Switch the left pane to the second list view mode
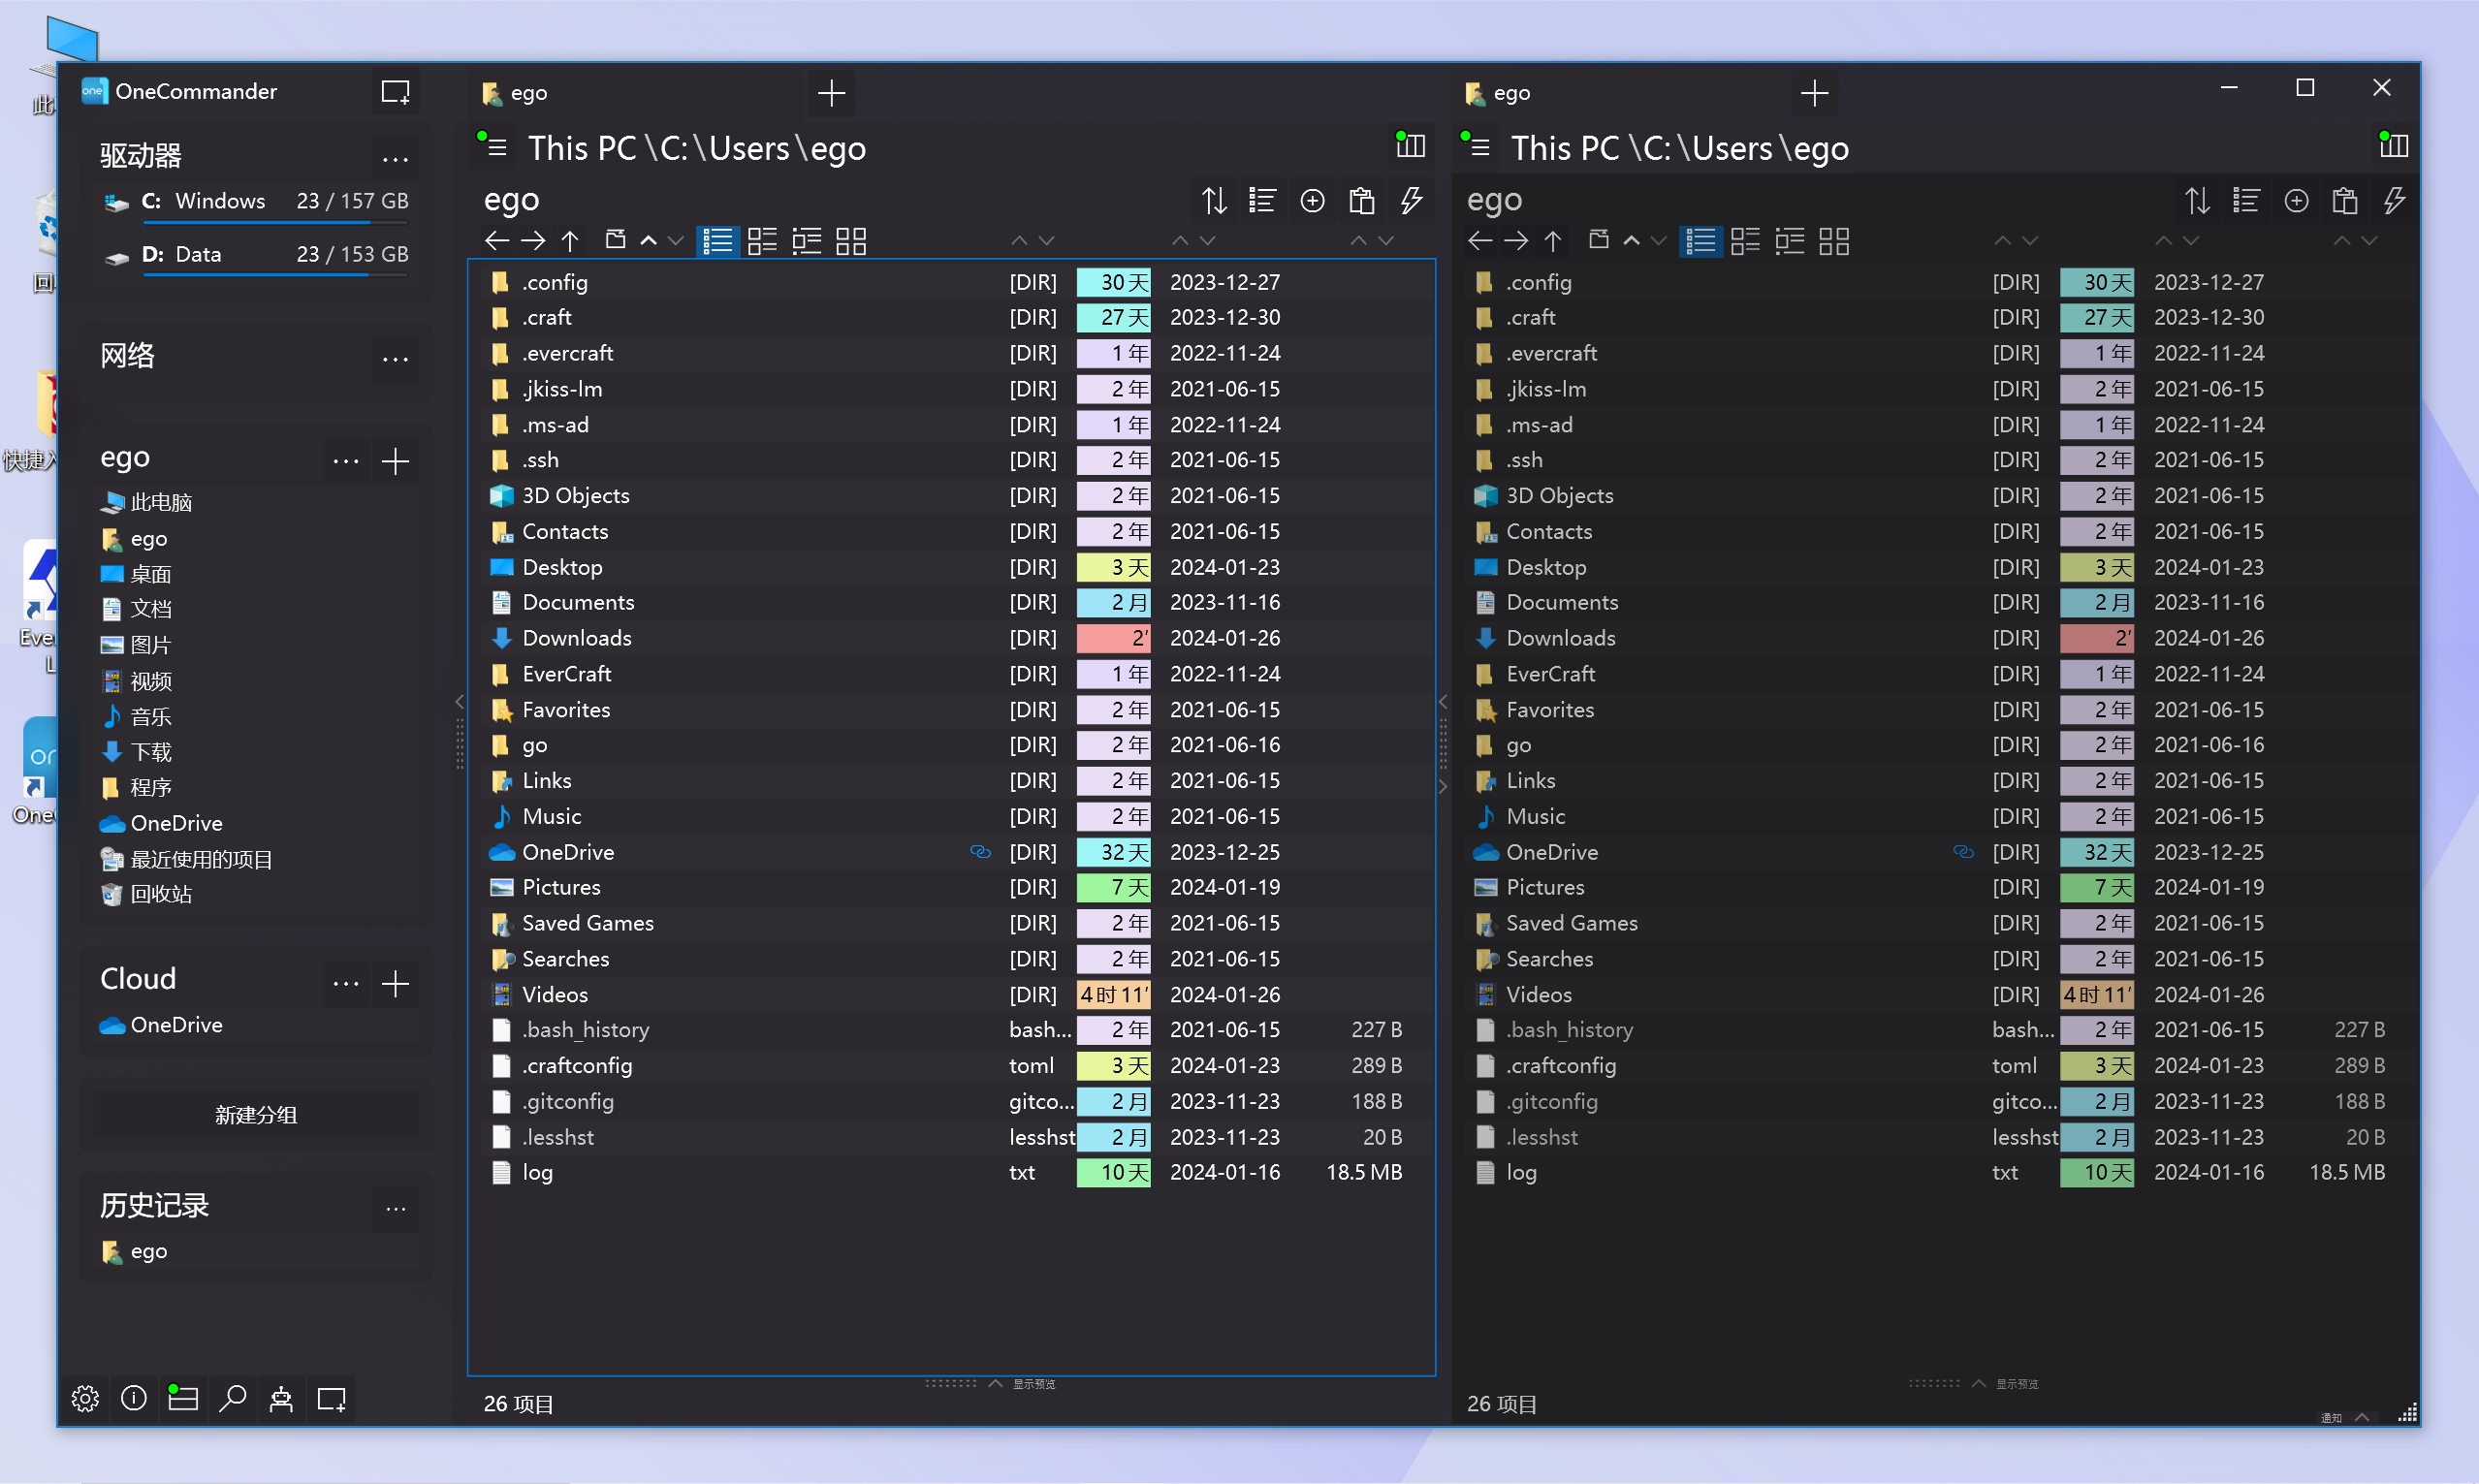2479x1484 pixels. (762, 241)
